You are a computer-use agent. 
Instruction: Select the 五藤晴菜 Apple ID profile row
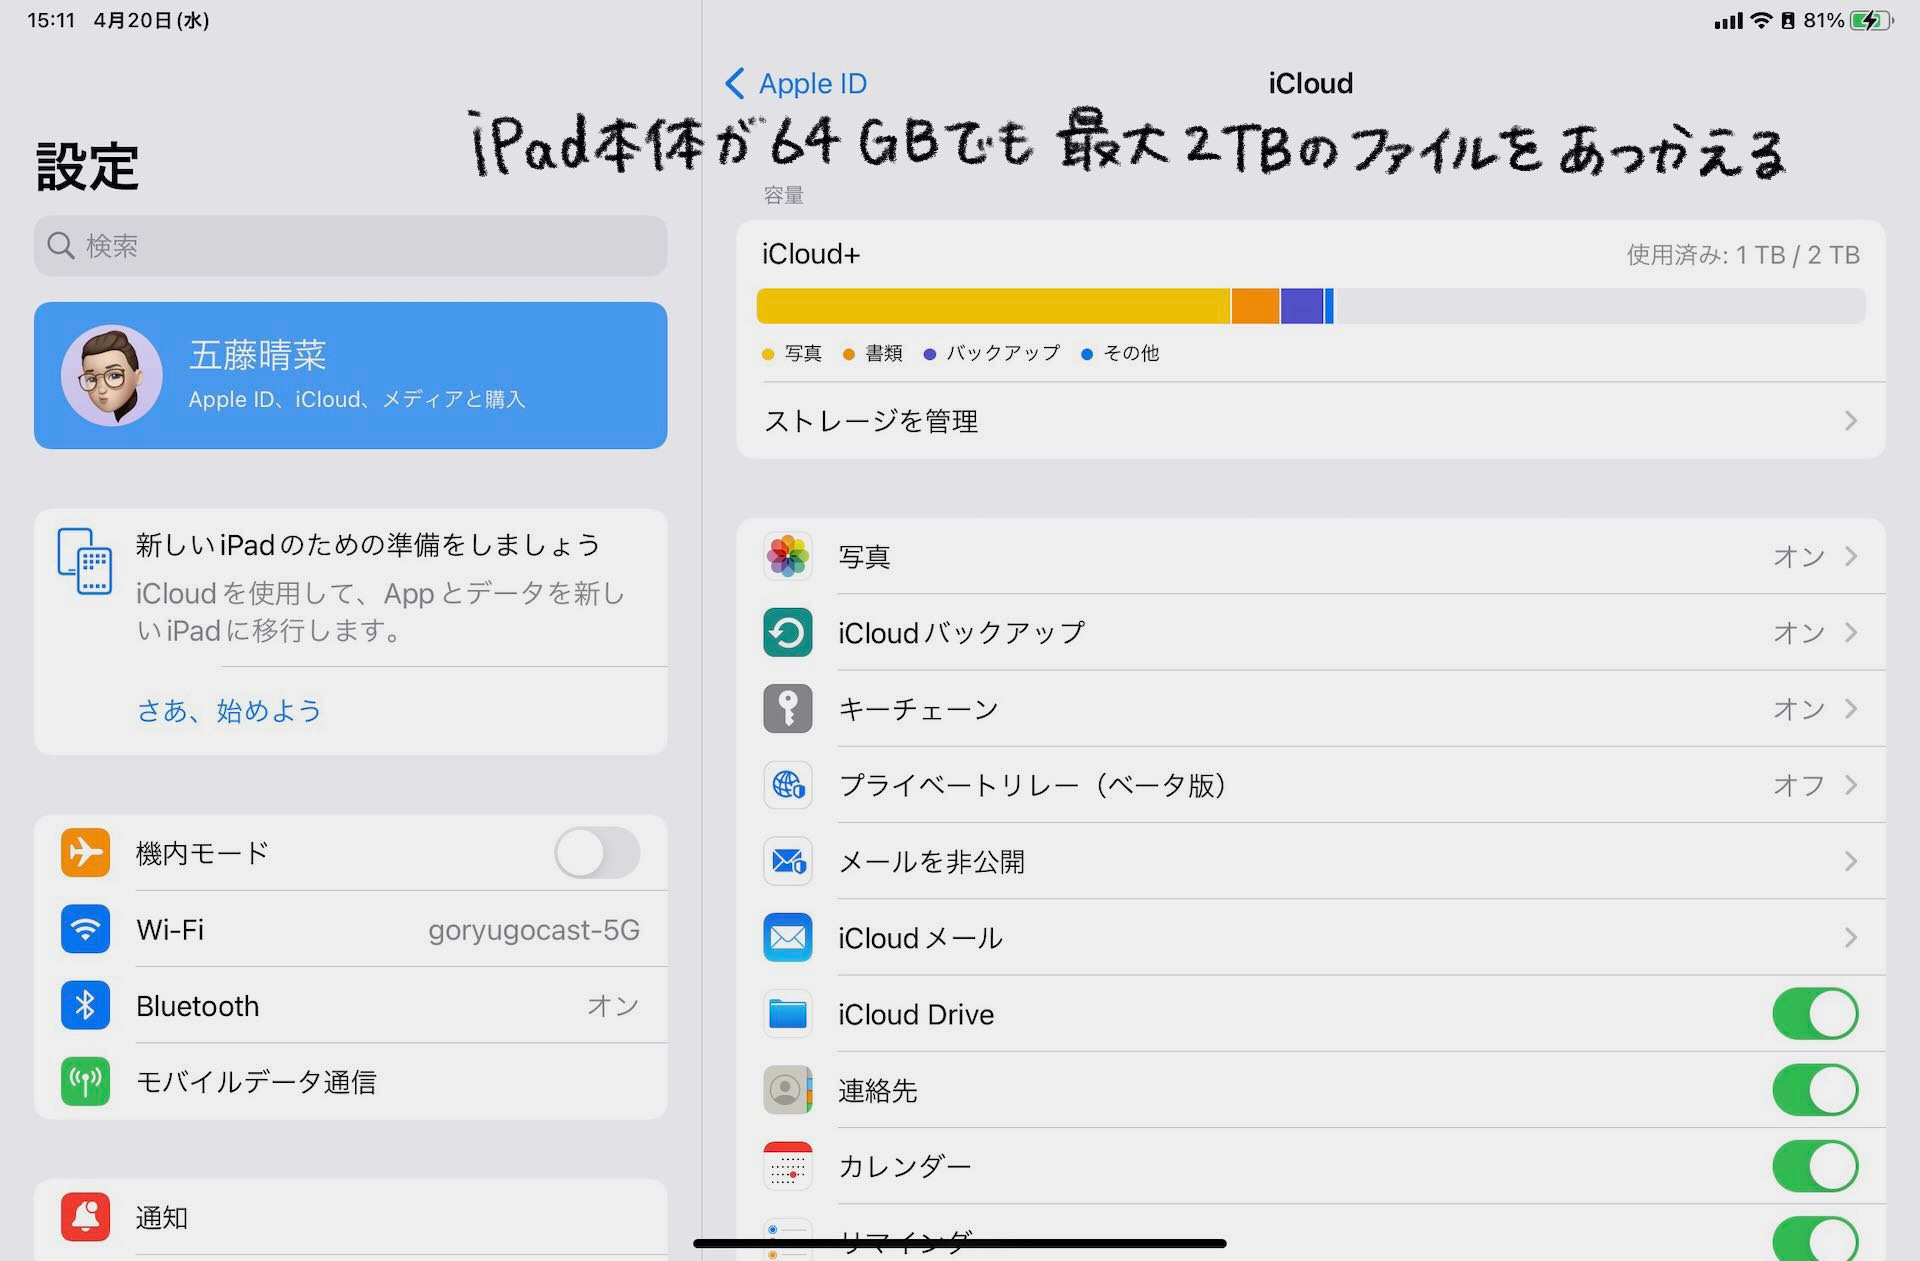[x=350, y=375]
